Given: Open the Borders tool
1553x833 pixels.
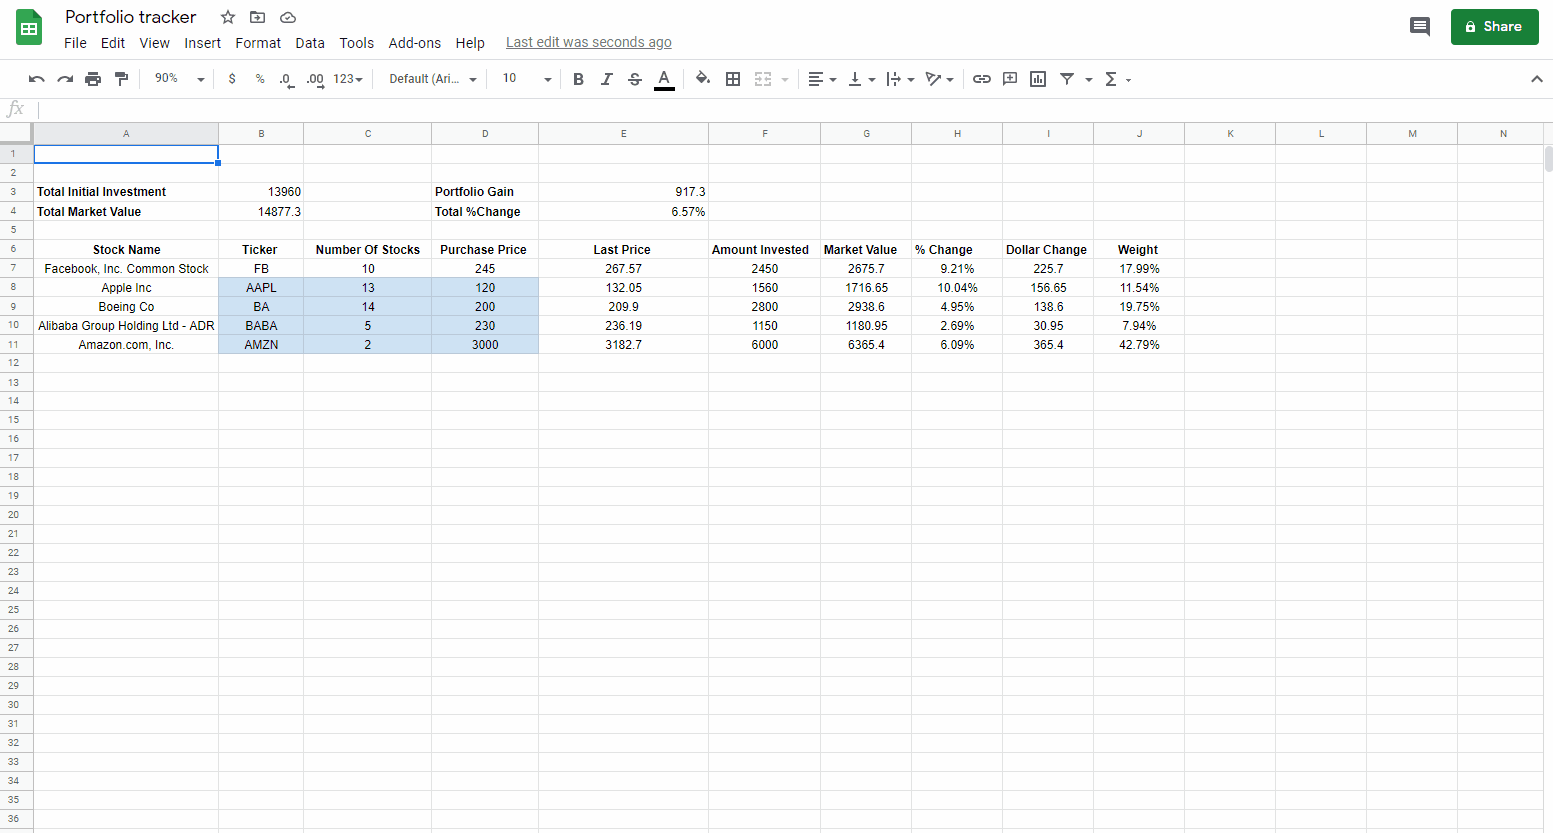Looking at the screenshot, I should pos(733,79).
